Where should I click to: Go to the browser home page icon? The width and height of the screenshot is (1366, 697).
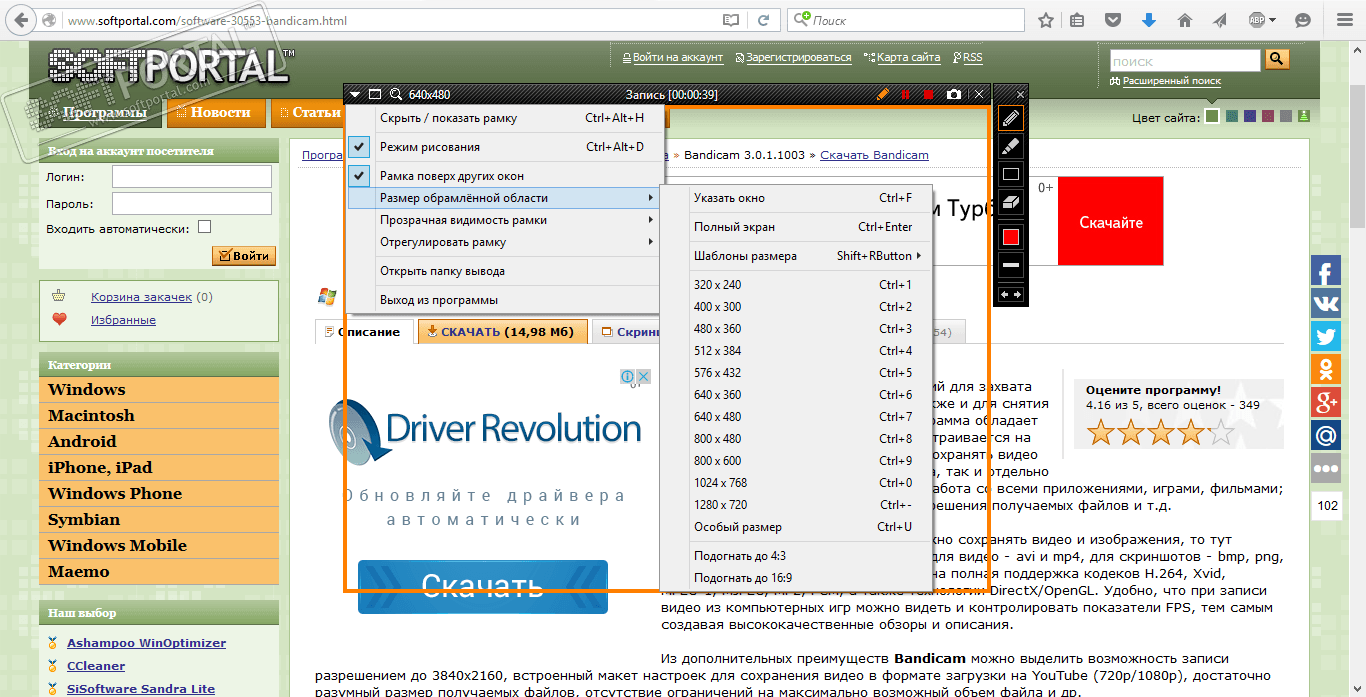point(1185,20)
